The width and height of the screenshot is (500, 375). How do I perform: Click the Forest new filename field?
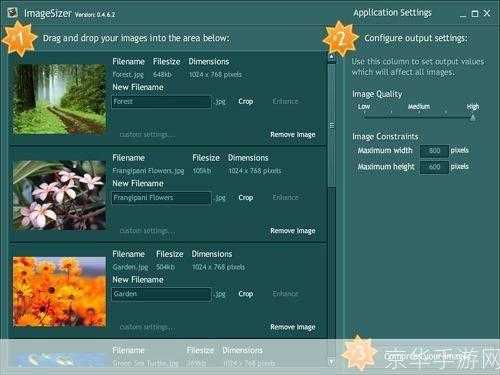pyautogui.click(x=161, y=102)
